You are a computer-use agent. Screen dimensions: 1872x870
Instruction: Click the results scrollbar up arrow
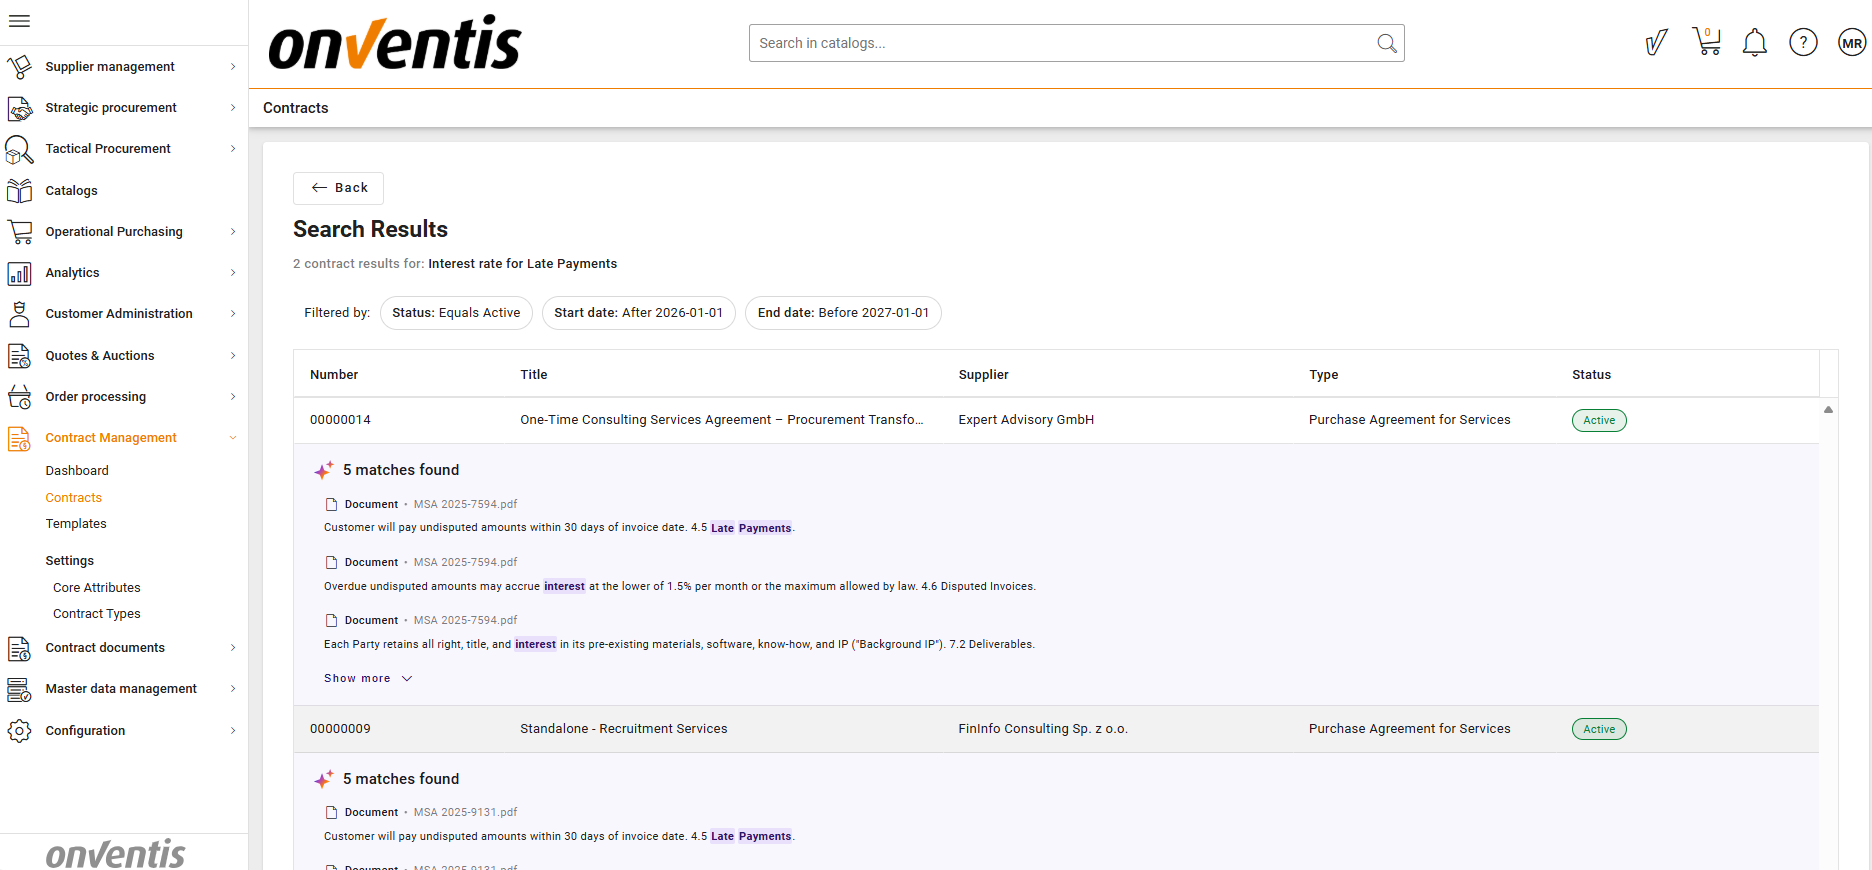[x=1828, y=410]
